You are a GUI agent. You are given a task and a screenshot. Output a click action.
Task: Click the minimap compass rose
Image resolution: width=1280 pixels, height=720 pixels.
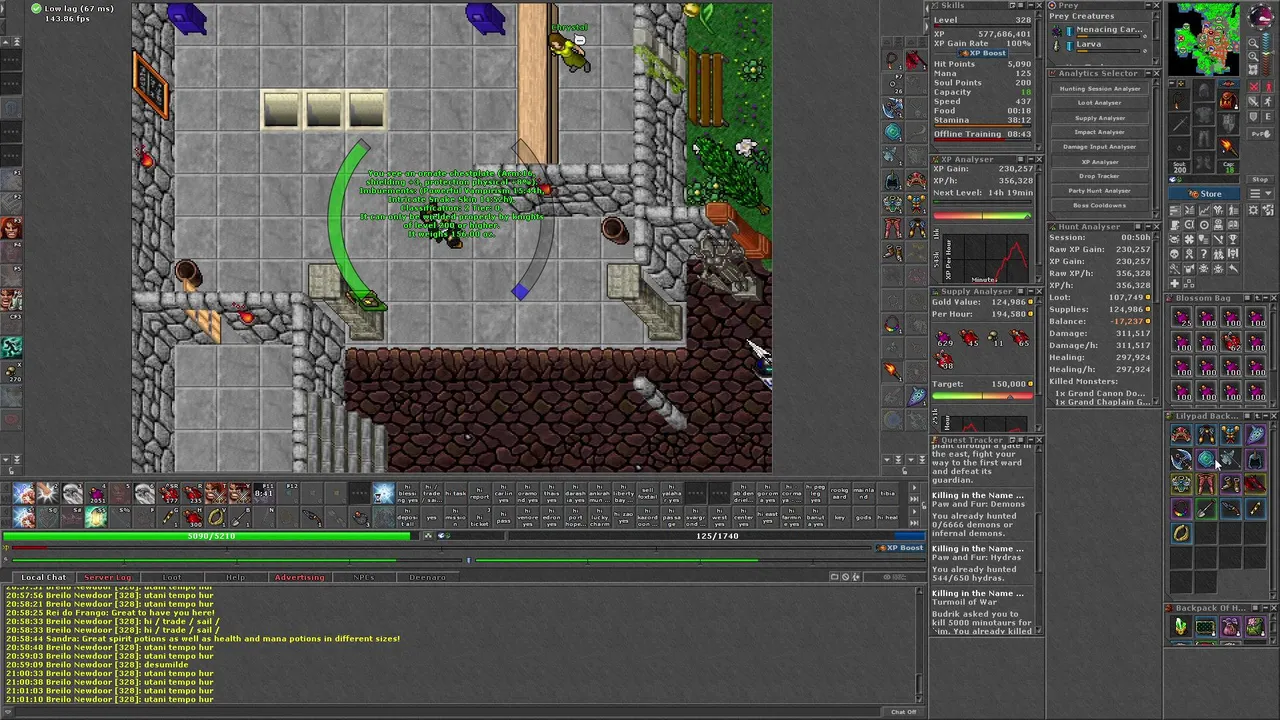click(1260, 17)
